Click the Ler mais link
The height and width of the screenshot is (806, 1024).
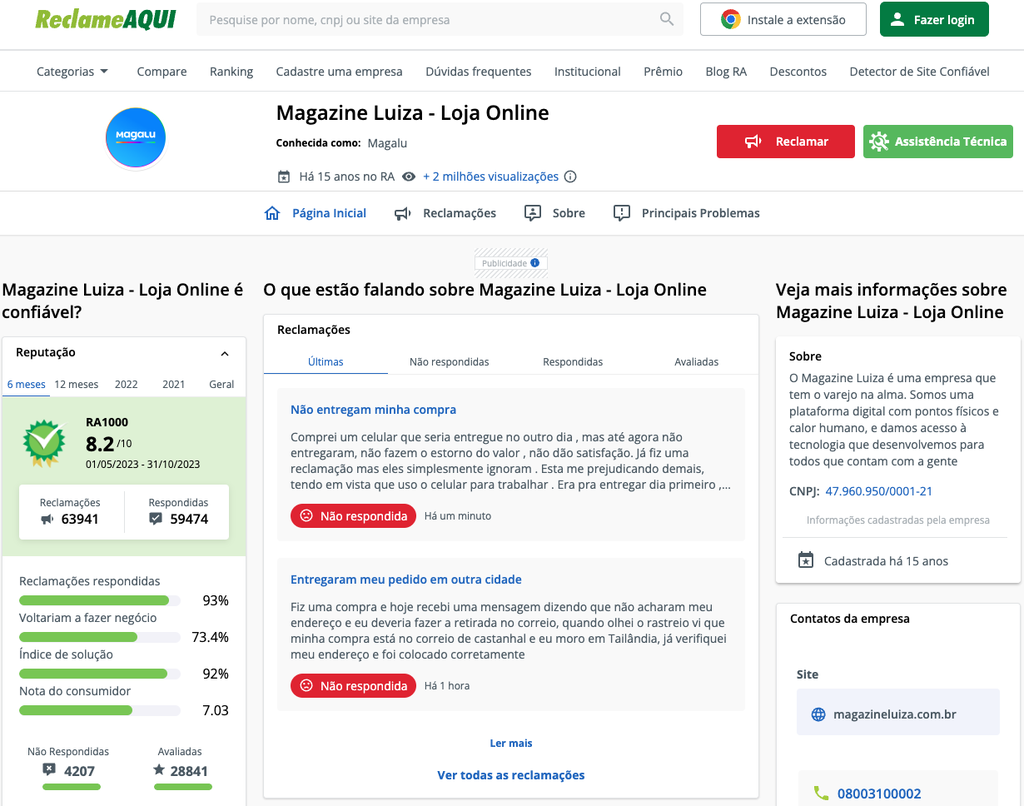pyautogui.click(x=511, y=743)
